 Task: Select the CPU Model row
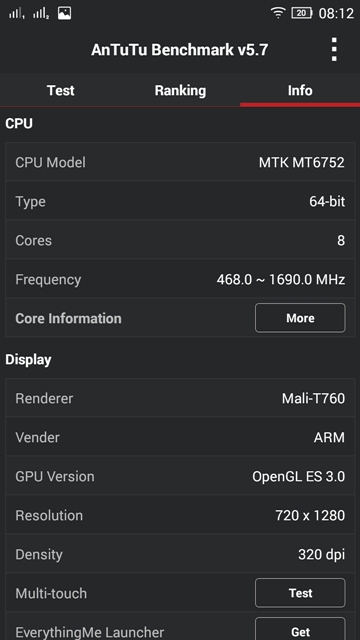point(180,162)
